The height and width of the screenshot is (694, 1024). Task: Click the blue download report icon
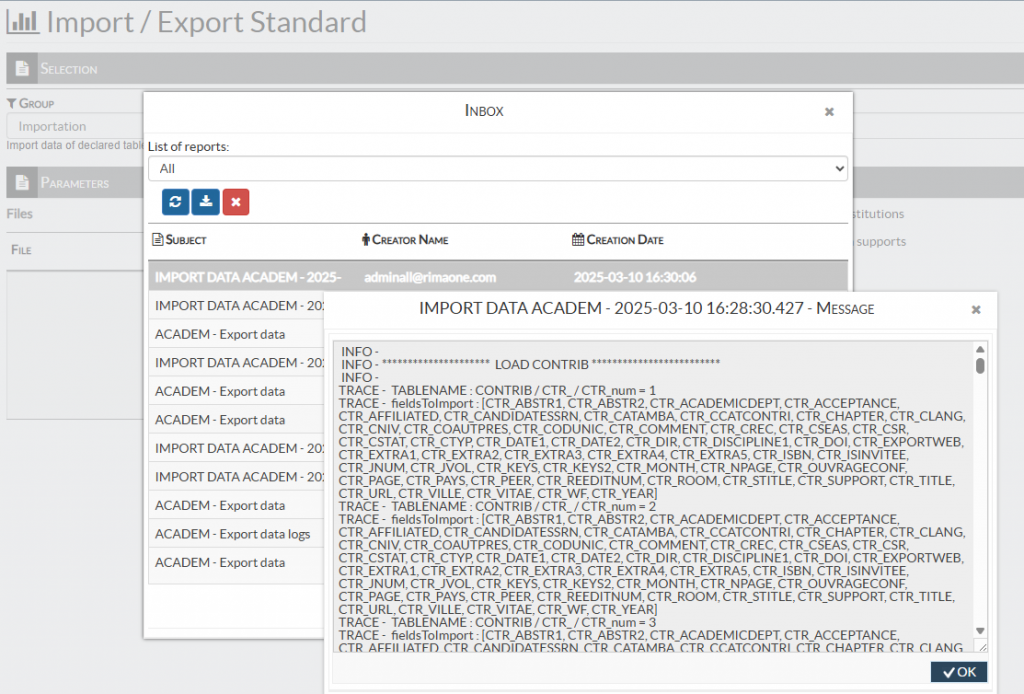coord(205,202)
